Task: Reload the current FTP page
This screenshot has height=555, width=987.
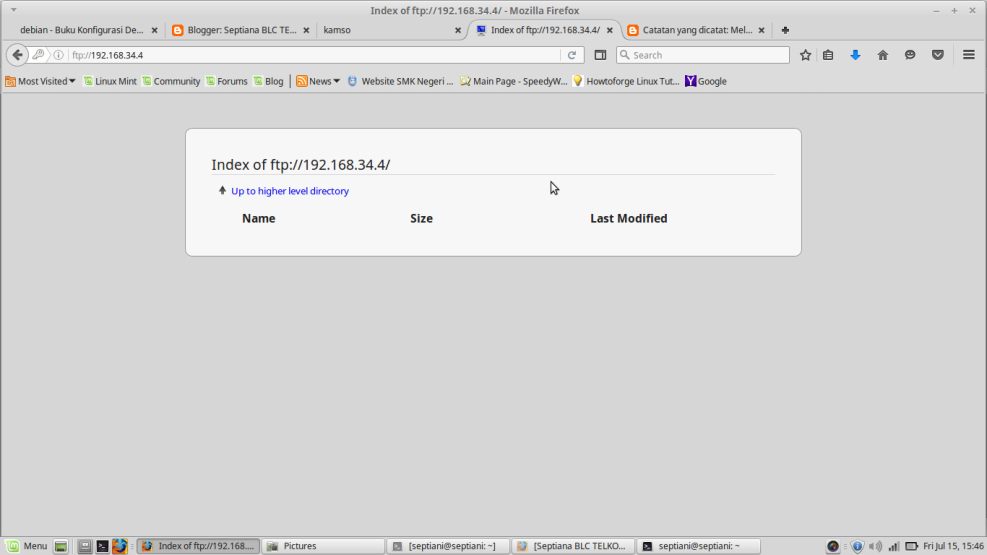Action: pos(572,55)
